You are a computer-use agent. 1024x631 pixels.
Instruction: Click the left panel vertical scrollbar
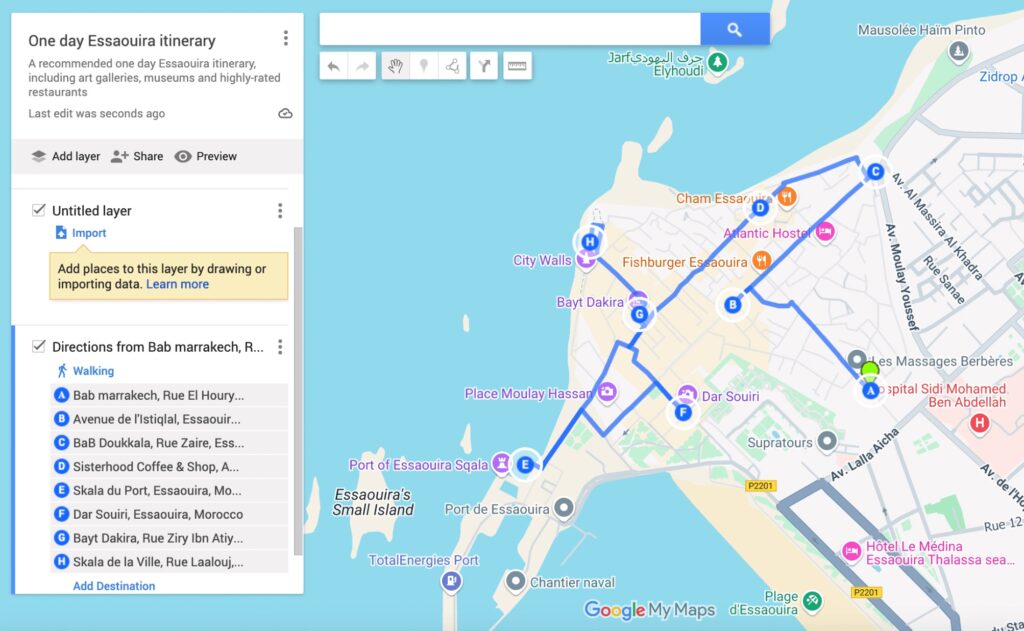[298, 391]
